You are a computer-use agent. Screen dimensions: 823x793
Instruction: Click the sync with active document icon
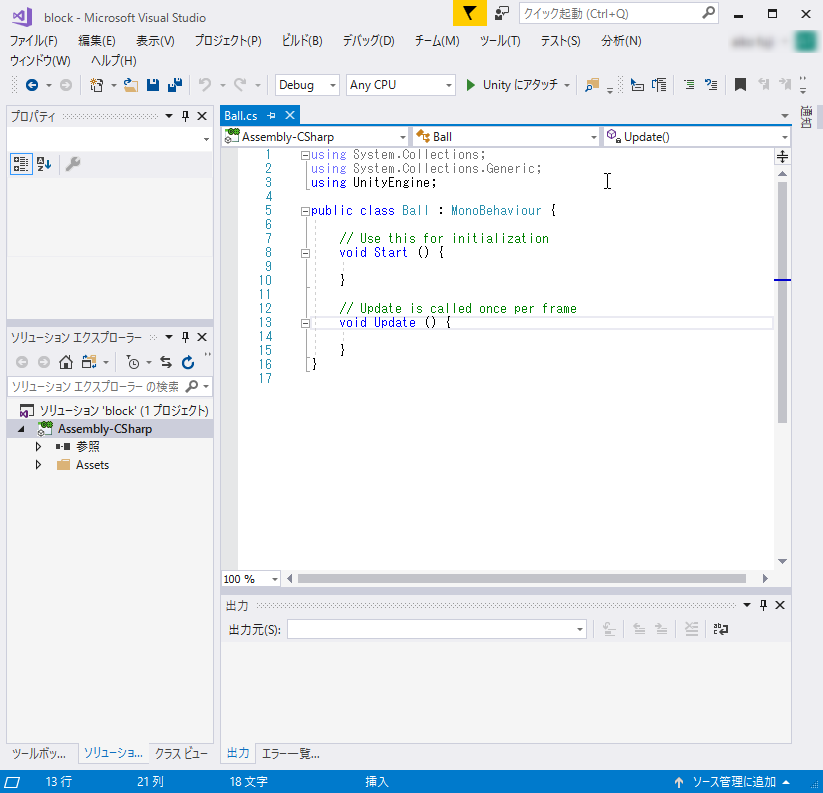click(x=166, y=362)
